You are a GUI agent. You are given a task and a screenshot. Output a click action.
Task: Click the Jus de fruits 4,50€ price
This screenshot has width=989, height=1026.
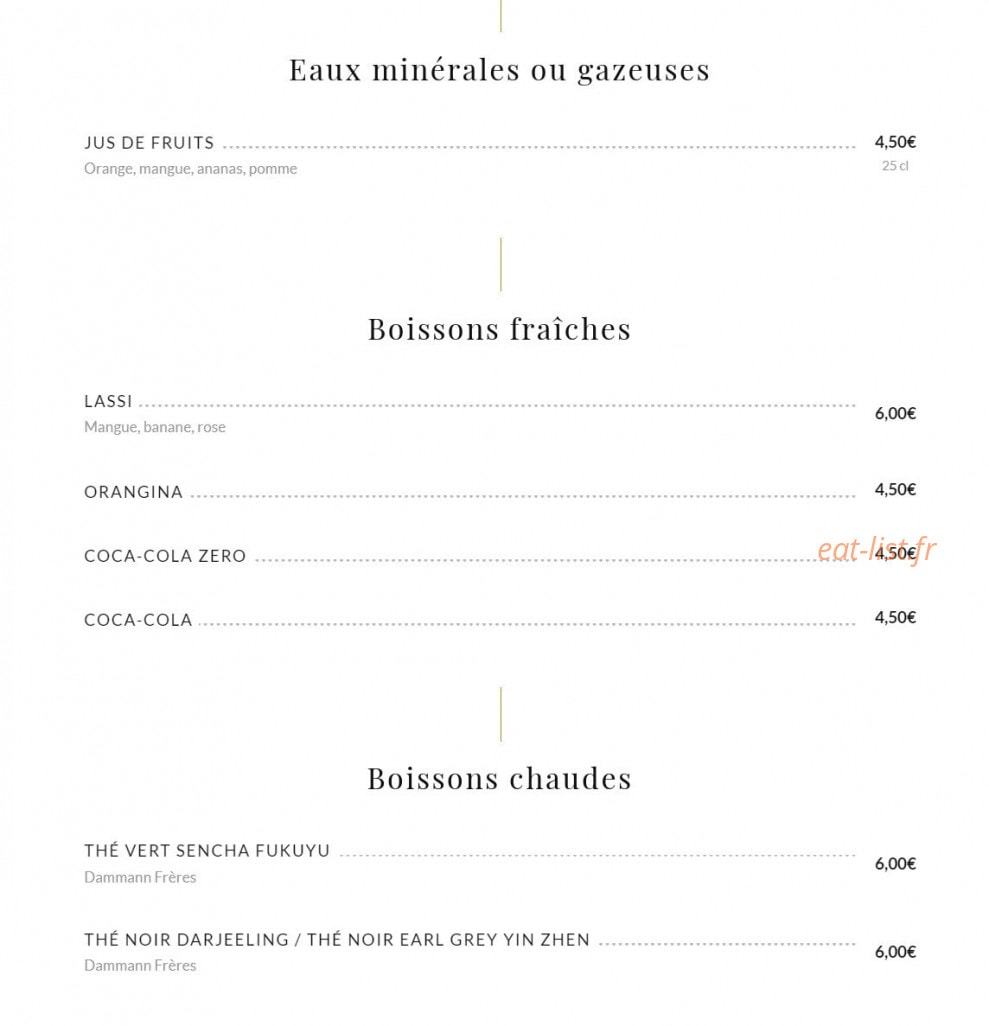(895, 142)
